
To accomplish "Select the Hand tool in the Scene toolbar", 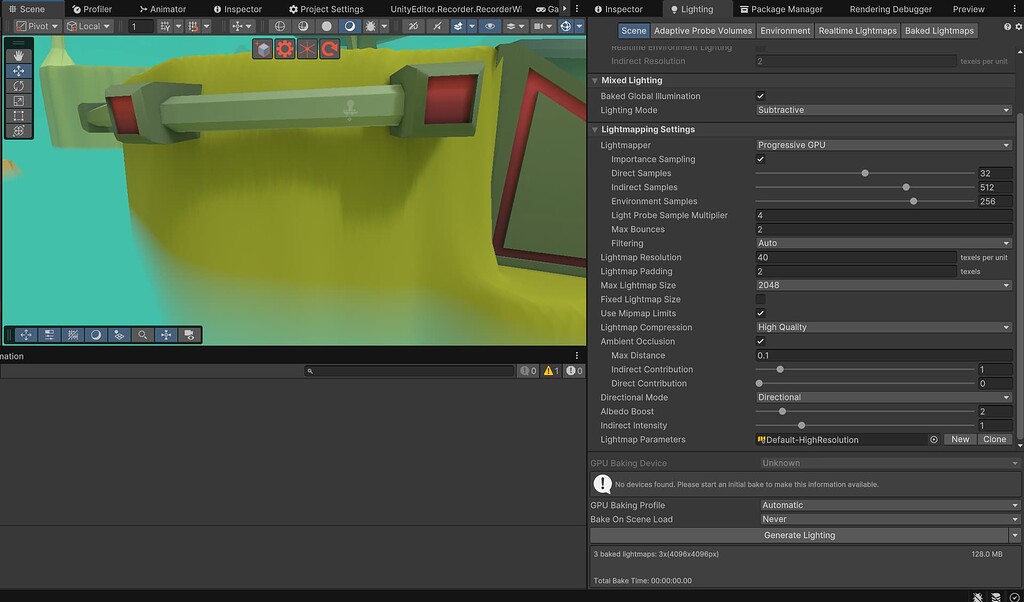I will click(x=18, y=55).
